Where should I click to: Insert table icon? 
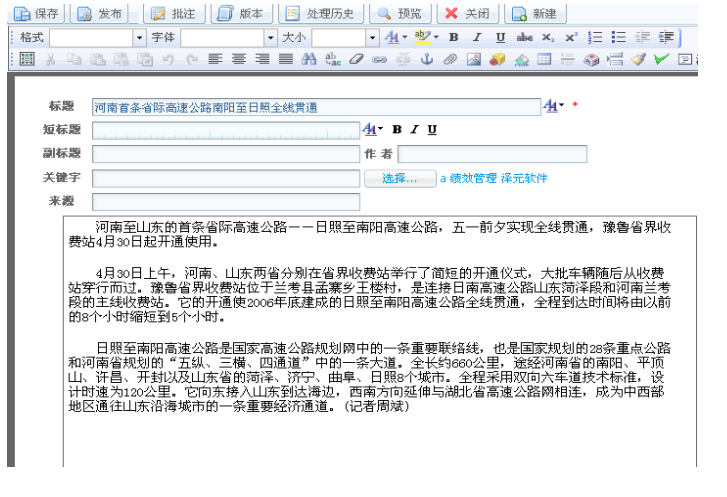click(x=544, y=59)
